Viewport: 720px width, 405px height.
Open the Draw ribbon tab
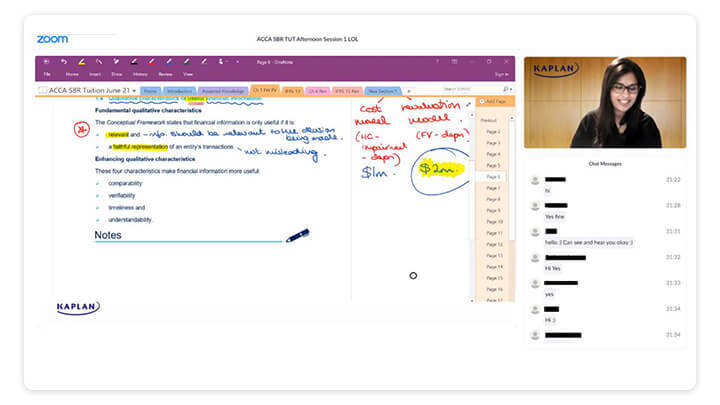(x=117, y=74)
